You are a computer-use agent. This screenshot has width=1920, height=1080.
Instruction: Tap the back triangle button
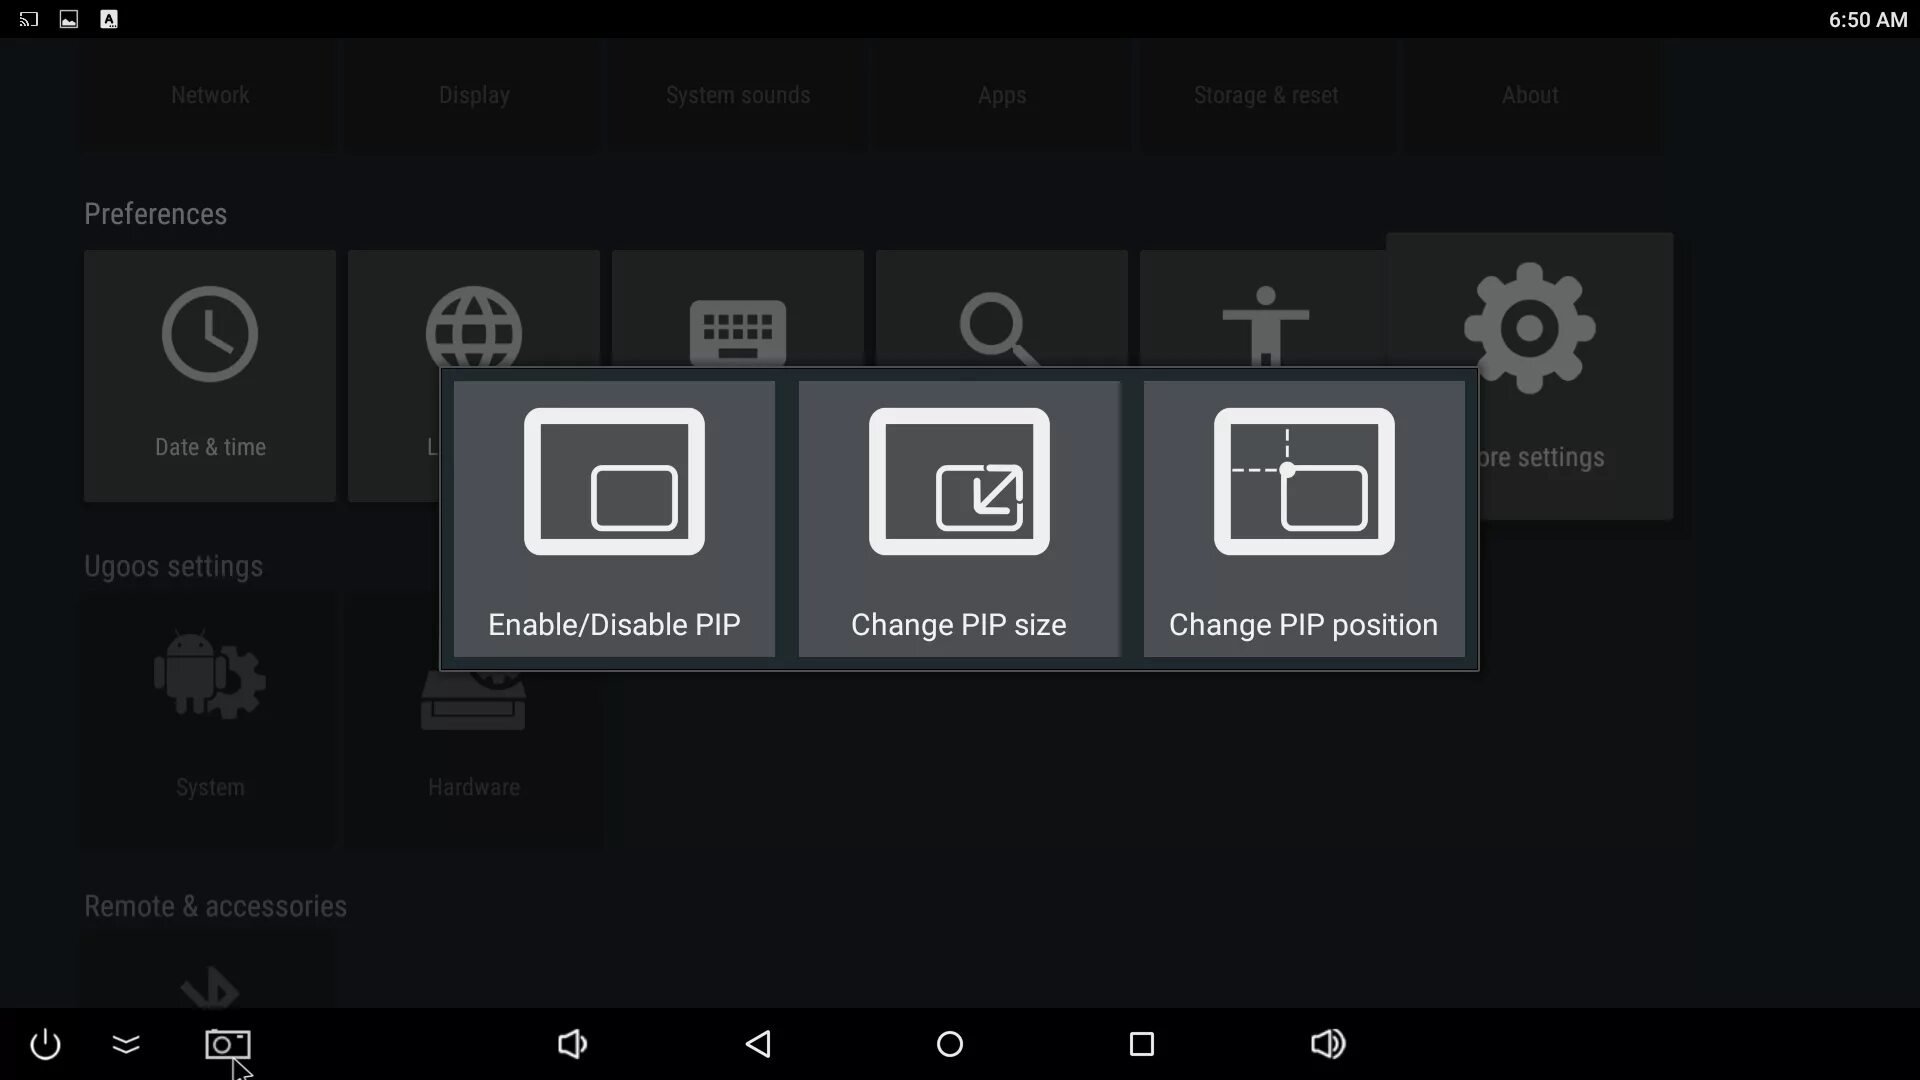point(758,1044)
